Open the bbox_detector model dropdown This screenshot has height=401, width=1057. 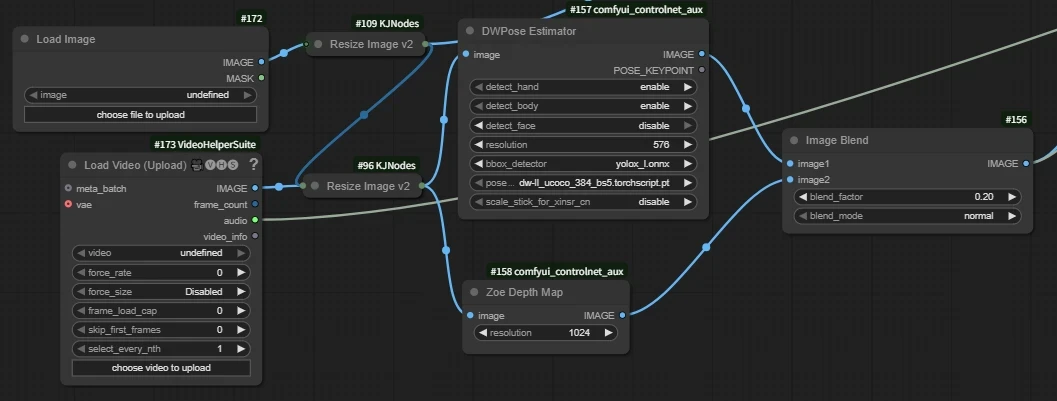585,164
